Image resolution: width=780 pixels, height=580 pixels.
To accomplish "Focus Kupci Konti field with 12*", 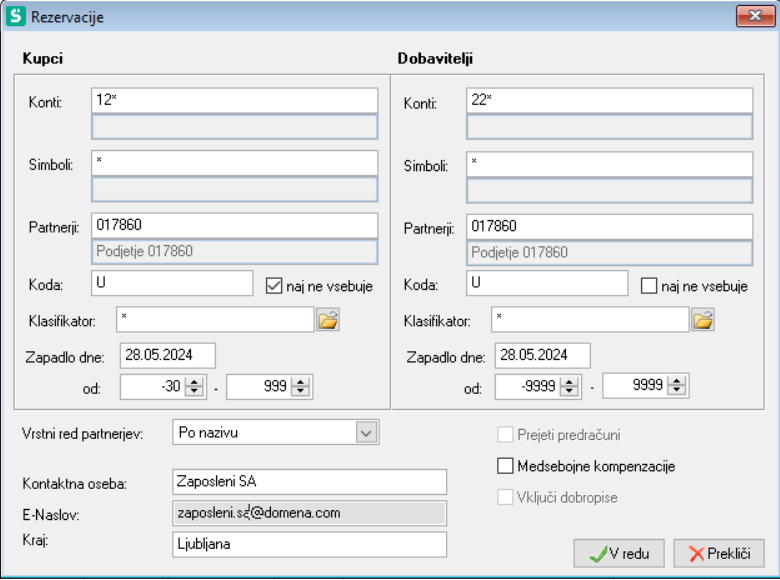I will (x=234, y=100).
